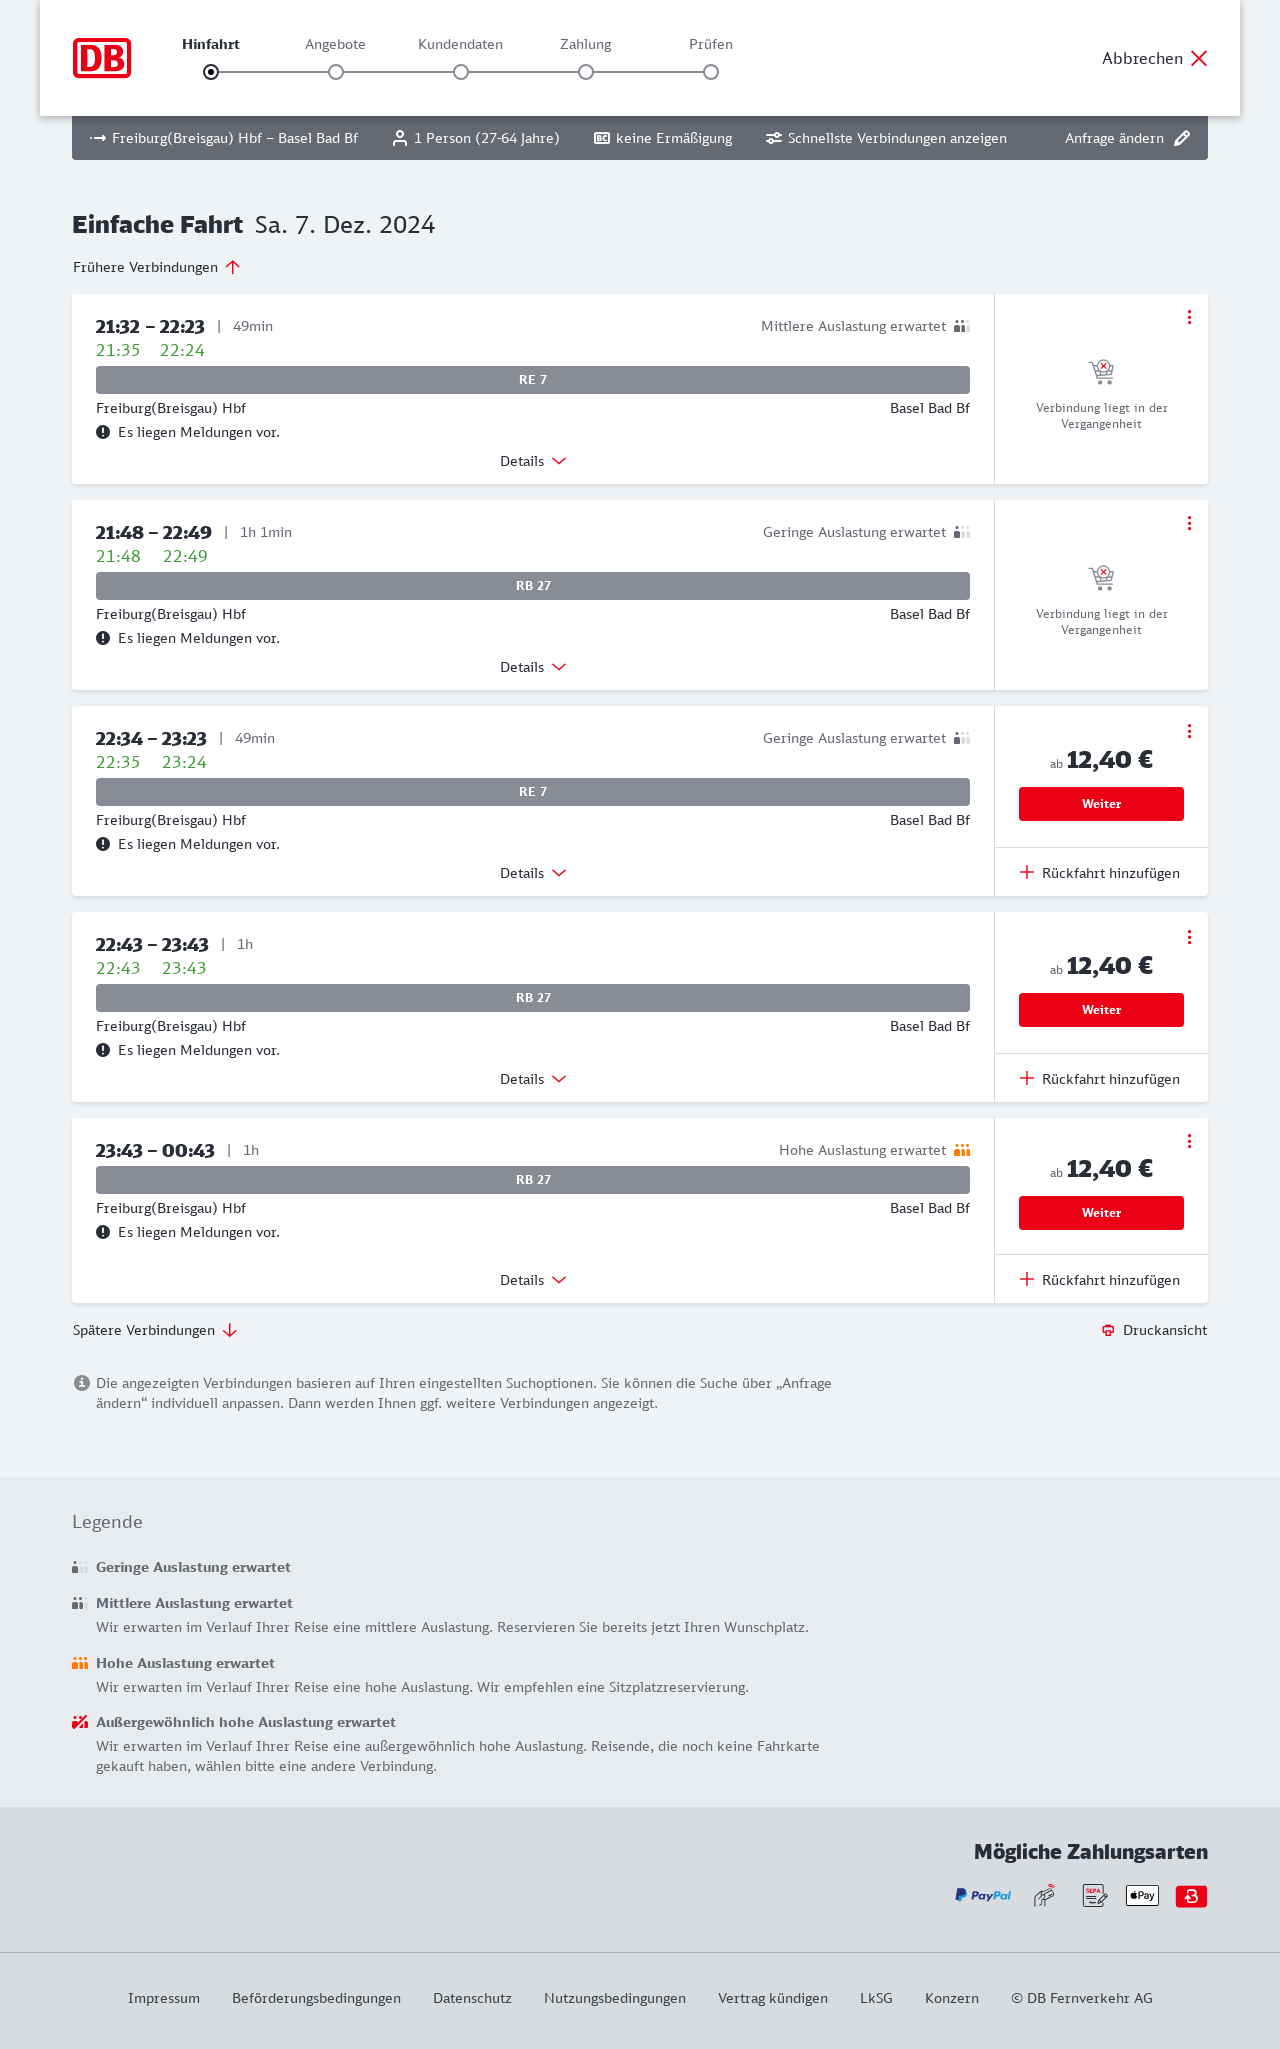Open three-dot menu for the 22:34 connection
The width and height of the screenshot is (1280, 2049).
pyautogui.click(x=1189, y=731)
